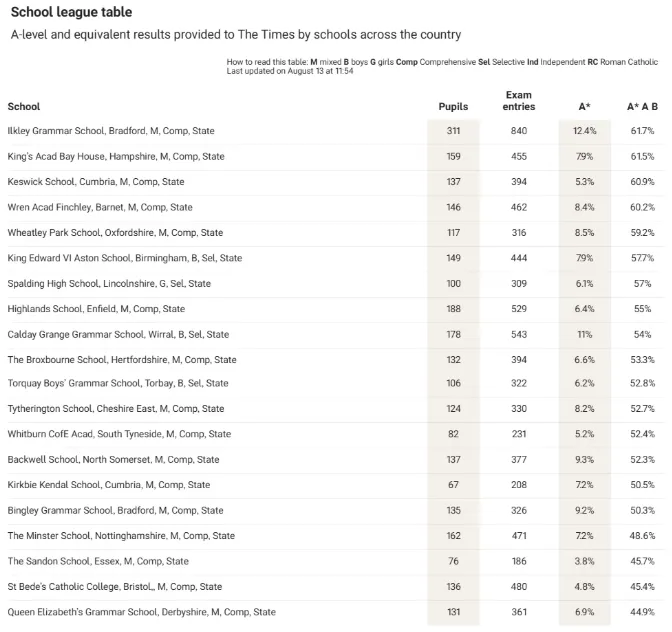Click the A* column header
Screen dimensions: 672x632
[x=584, y=106]
